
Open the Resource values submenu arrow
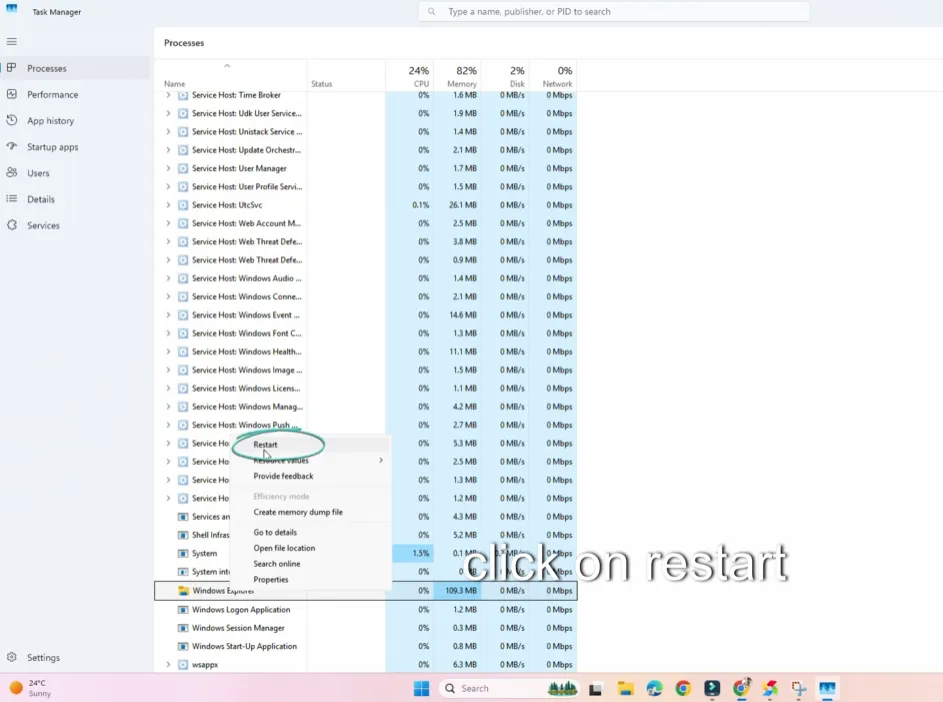pos(381,460)
